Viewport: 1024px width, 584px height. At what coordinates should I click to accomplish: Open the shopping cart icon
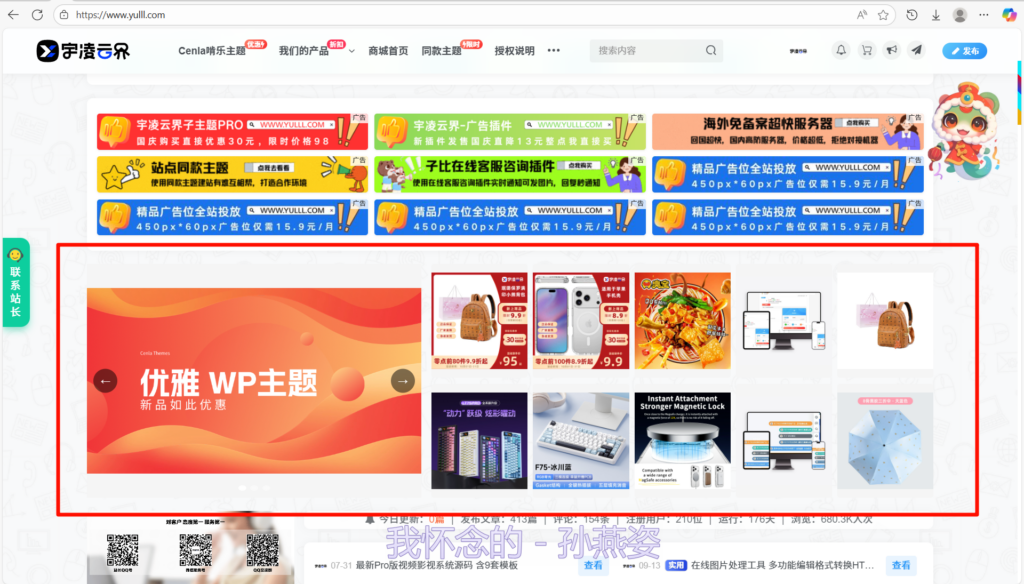(866, 50)
